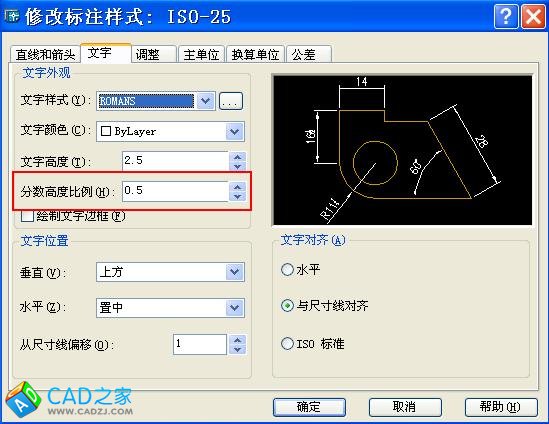
Task: Choose 与尺寸线对齐 radio option
Action: 287,306
